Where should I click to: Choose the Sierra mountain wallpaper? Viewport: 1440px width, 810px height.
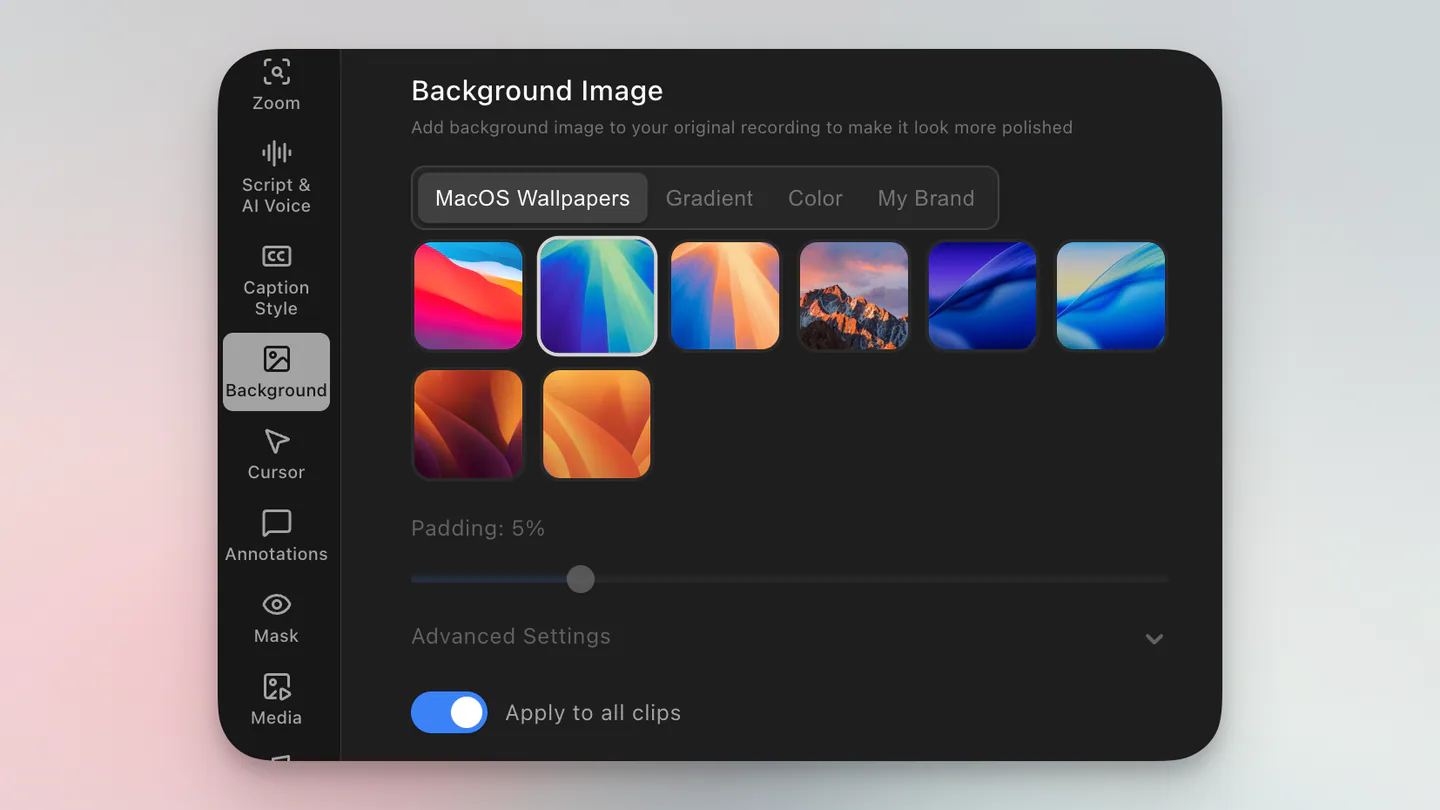point(854,296)
